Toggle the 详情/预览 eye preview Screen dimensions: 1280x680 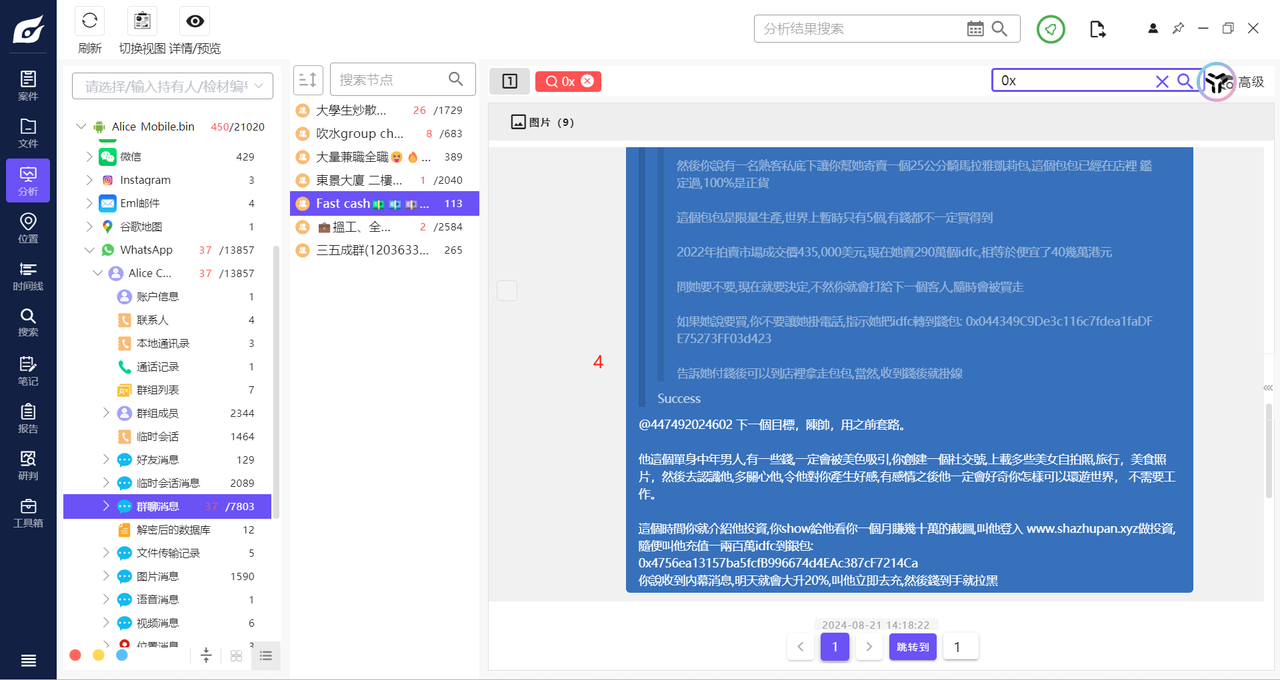[x=194, y=20]
